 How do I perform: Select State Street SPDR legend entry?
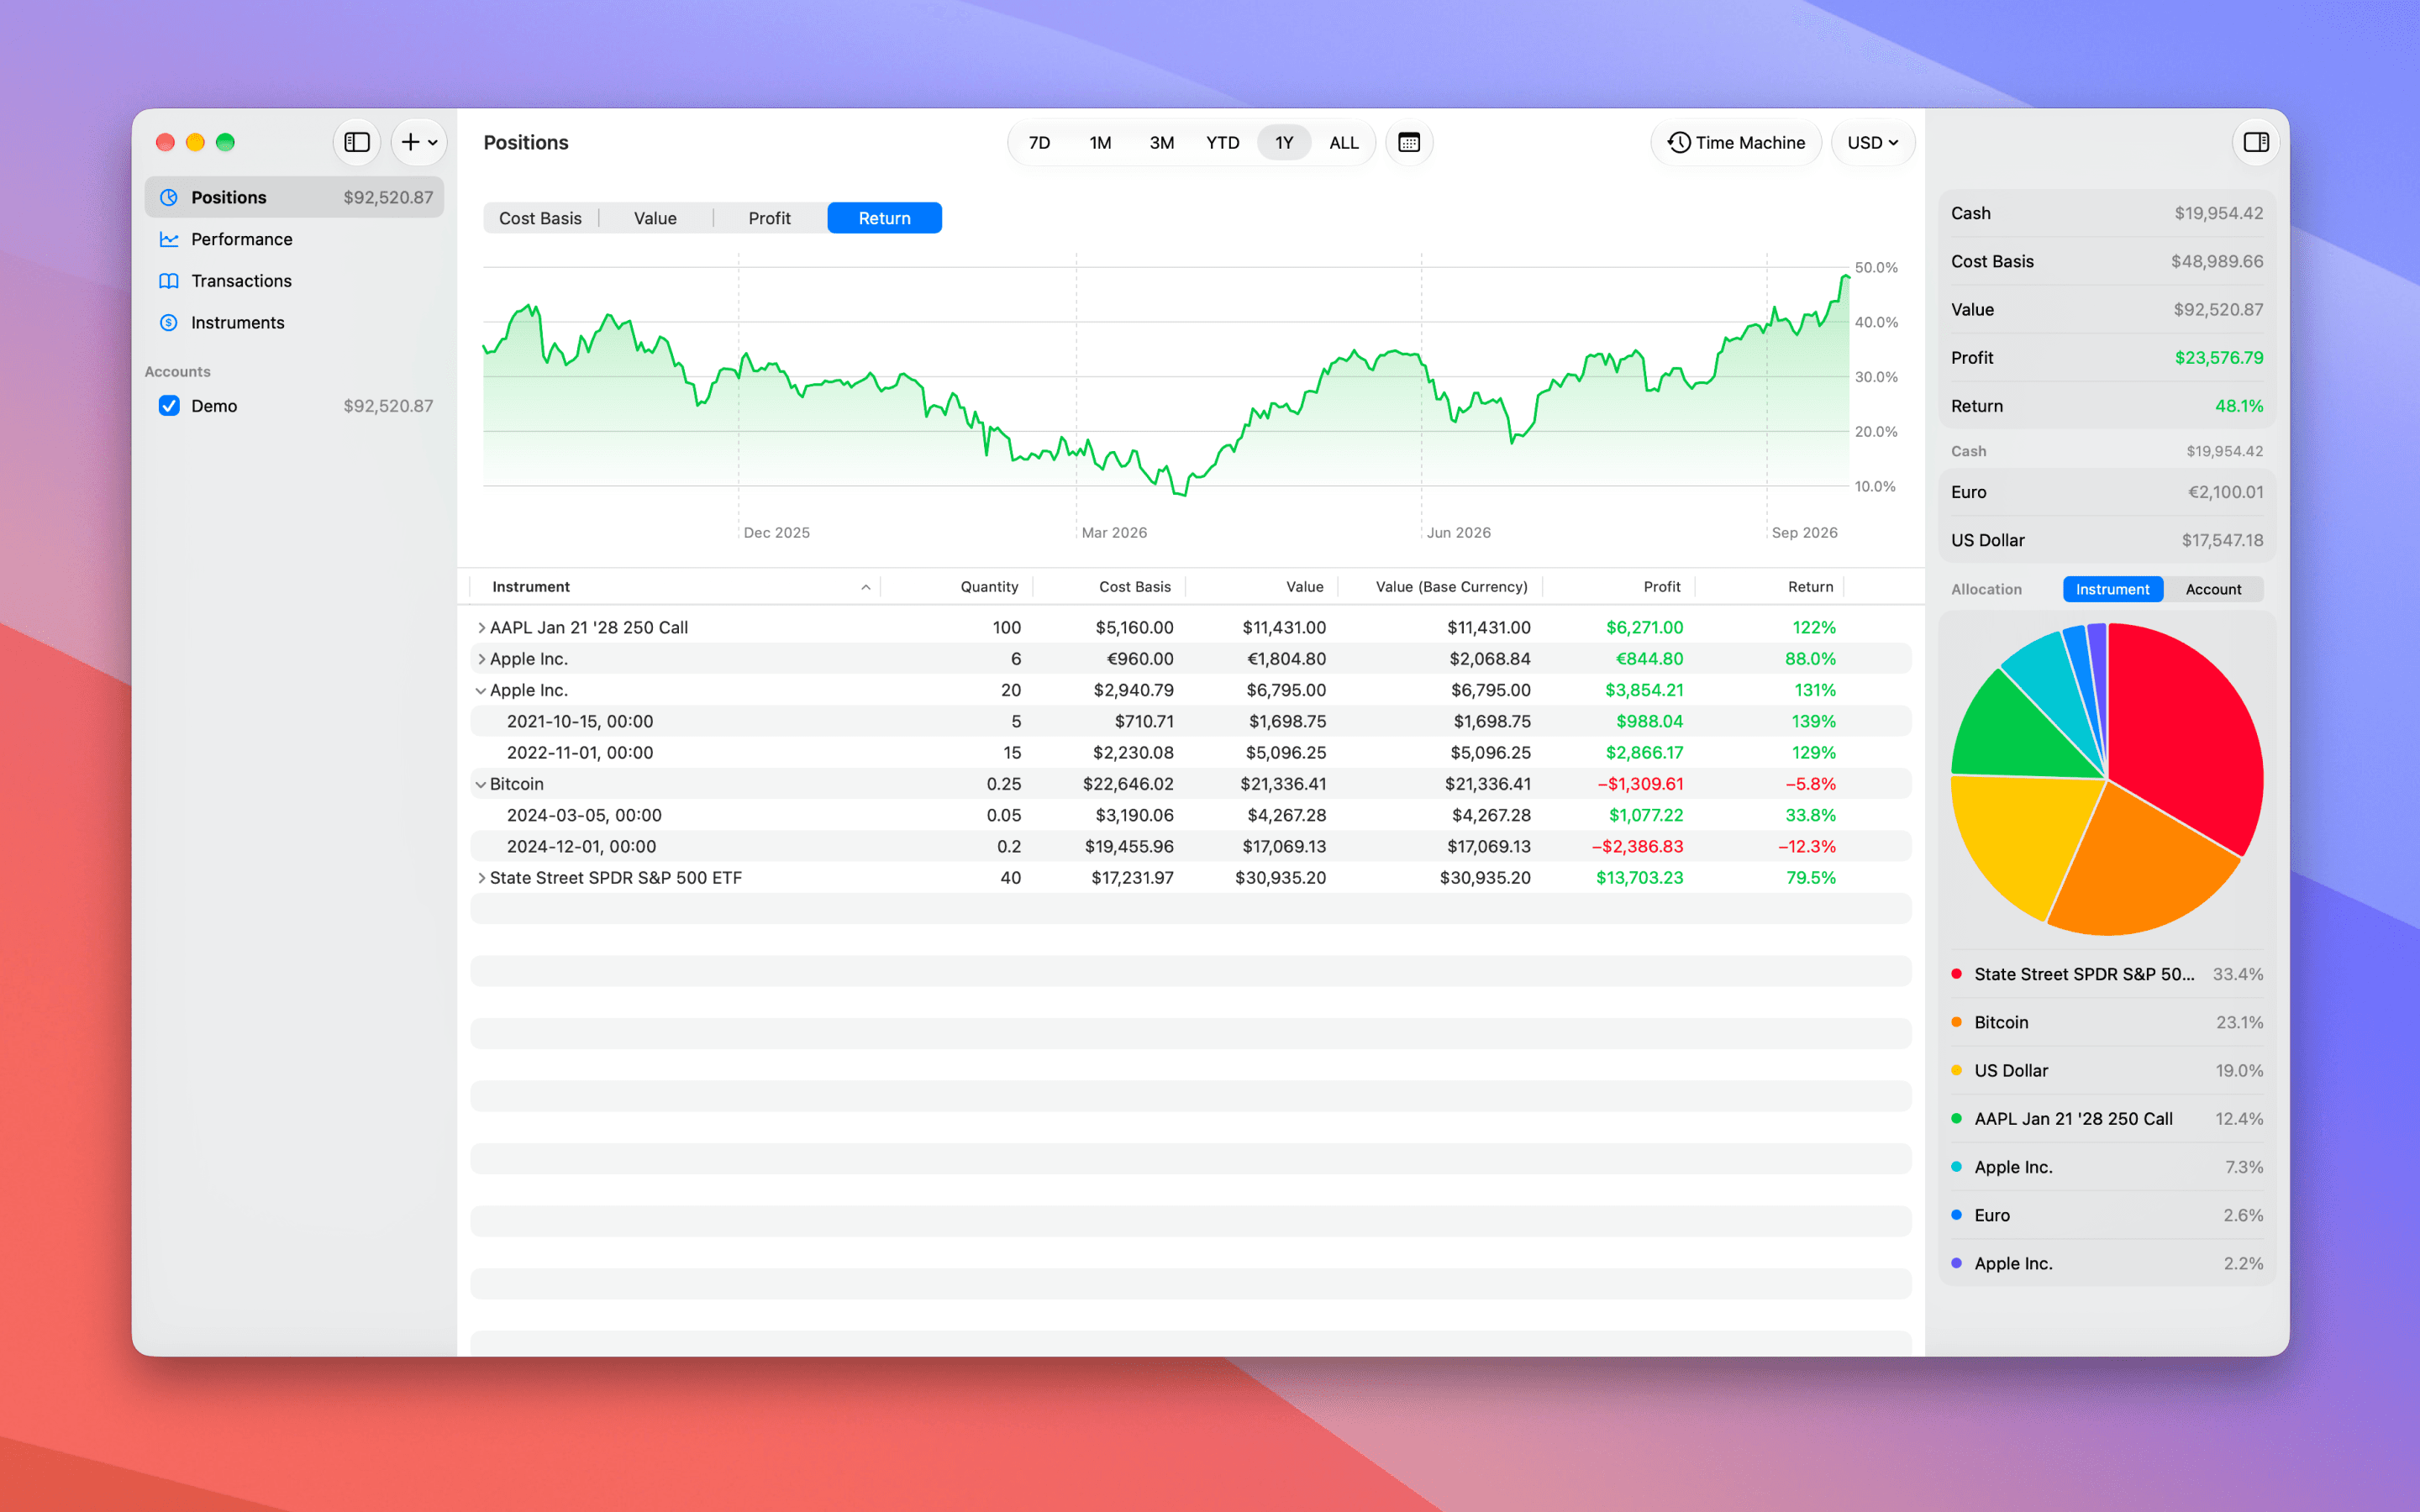pos(2107,974)
